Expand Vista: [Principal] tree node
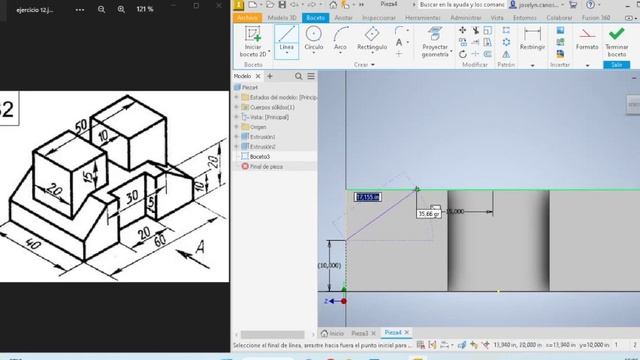 point(236,117)
